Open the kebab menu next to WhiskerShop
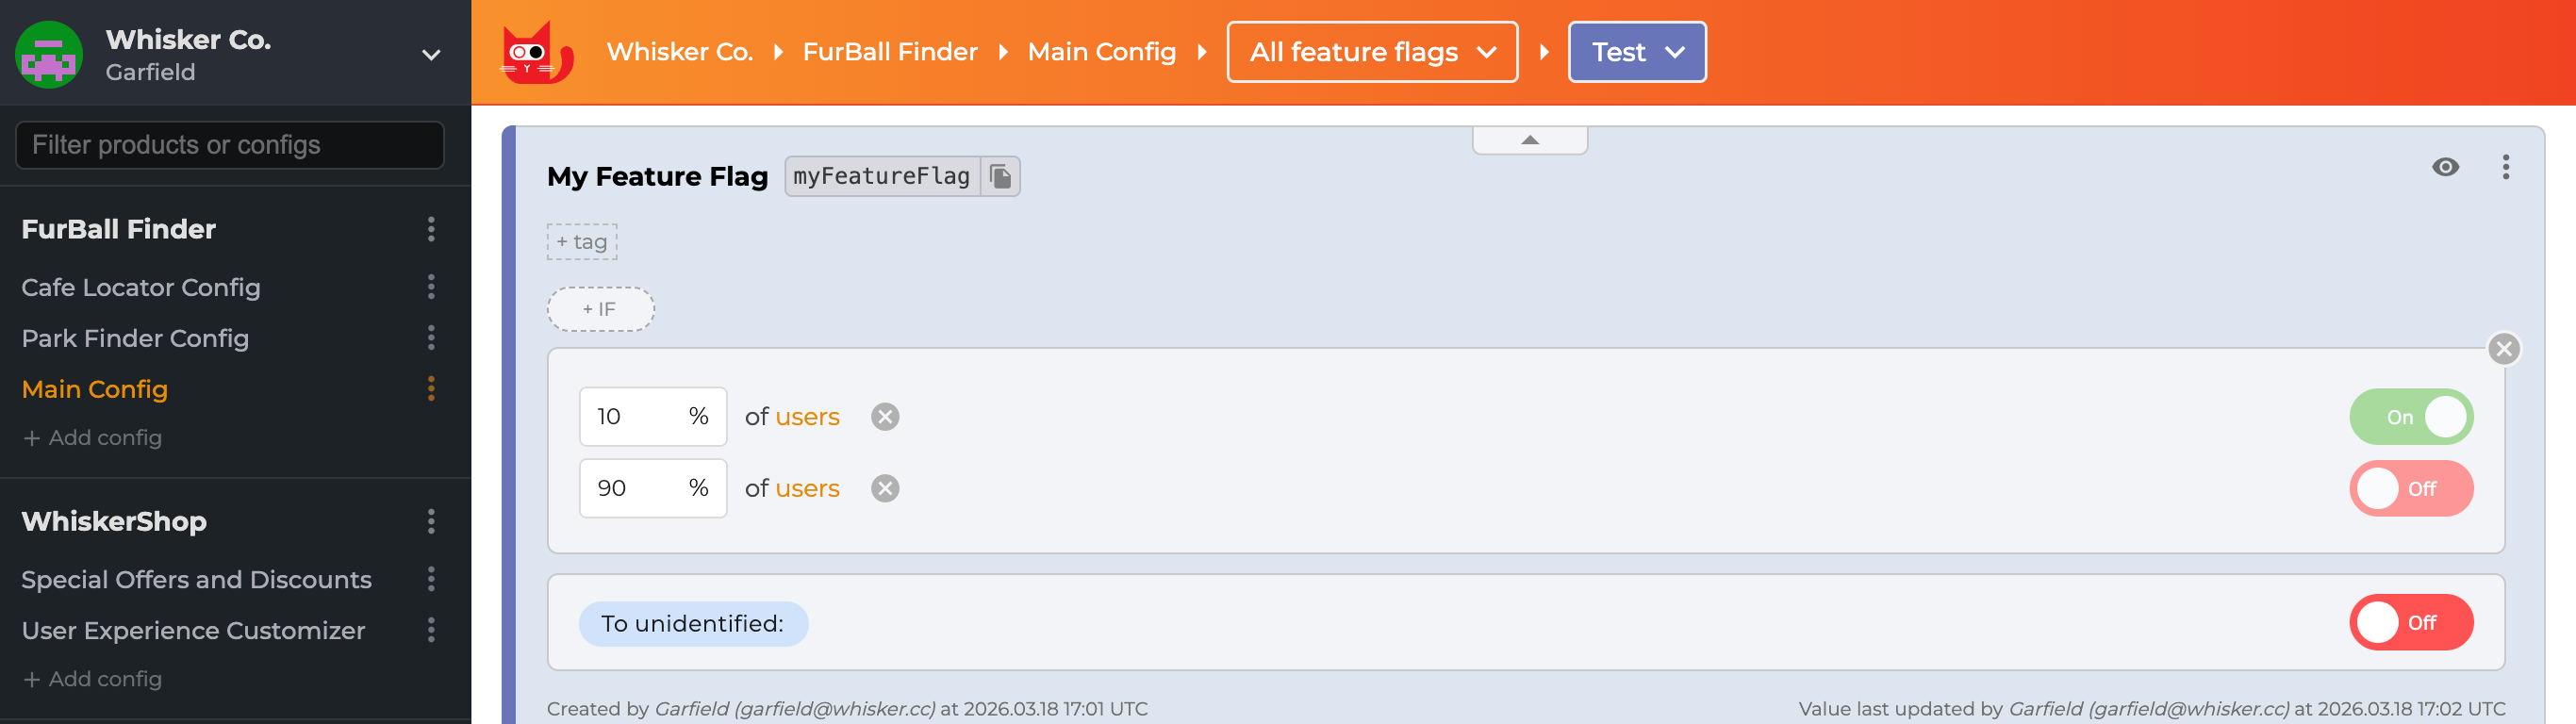 pyautogui.click(x=431, y=520)
